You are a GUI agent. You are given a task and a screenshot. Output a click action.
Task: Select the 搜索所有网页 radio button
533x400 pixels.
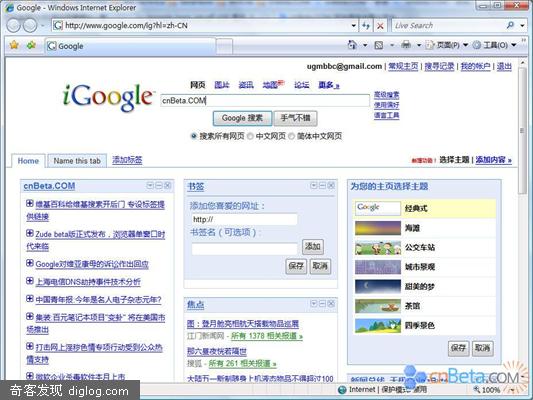pos(194,136)
